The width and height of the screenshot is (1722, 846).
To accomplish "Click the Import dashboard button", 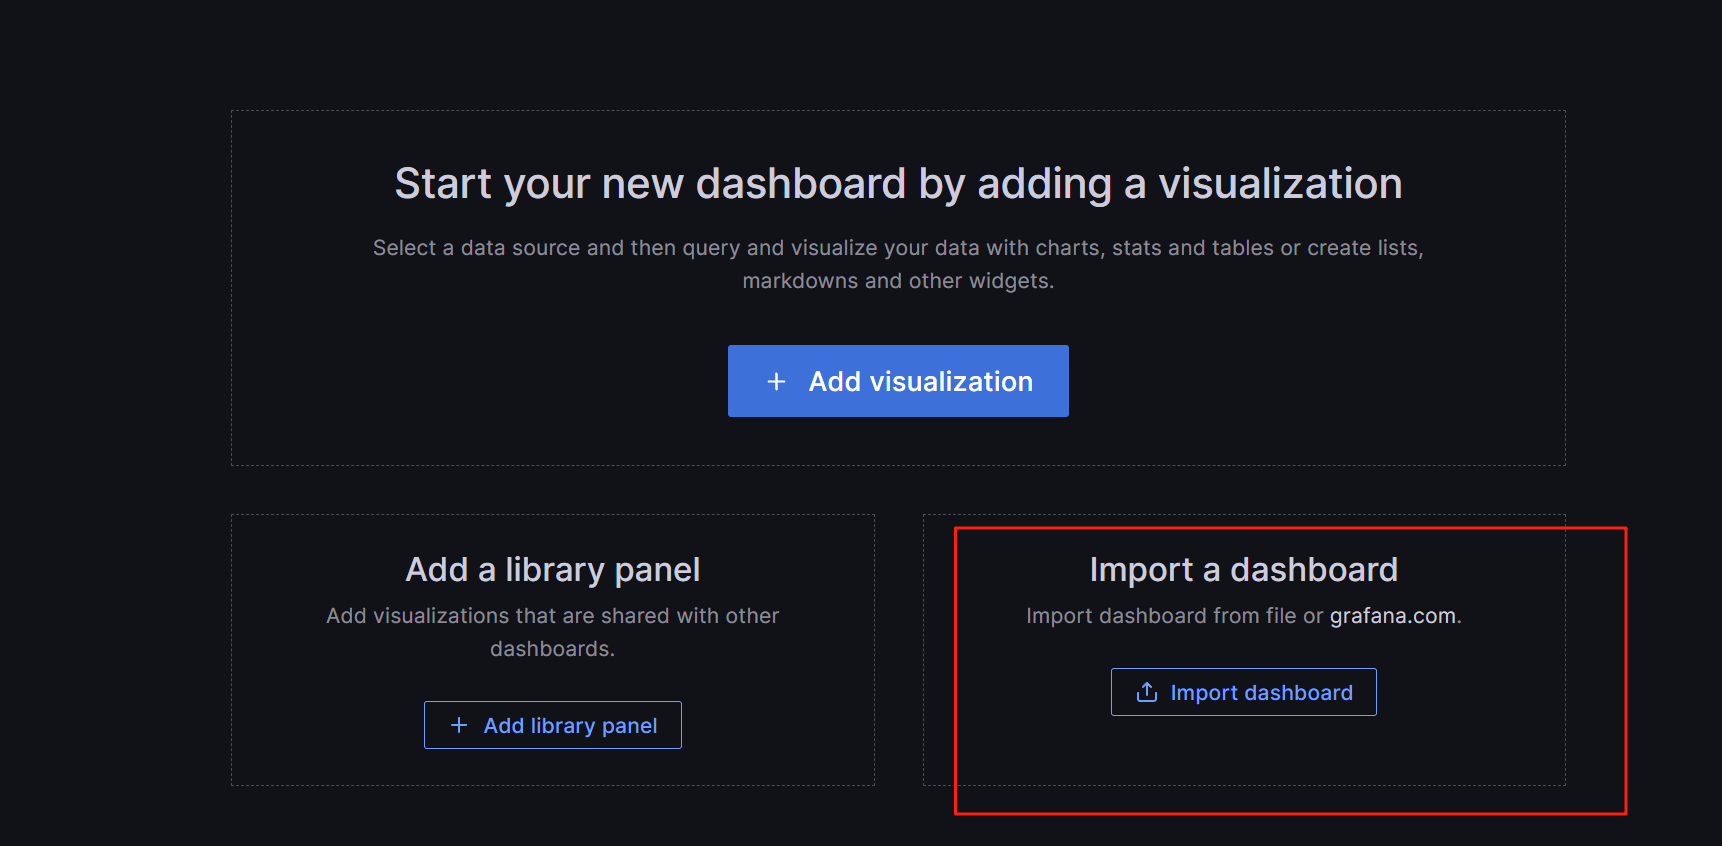I will click(1244, 692).
